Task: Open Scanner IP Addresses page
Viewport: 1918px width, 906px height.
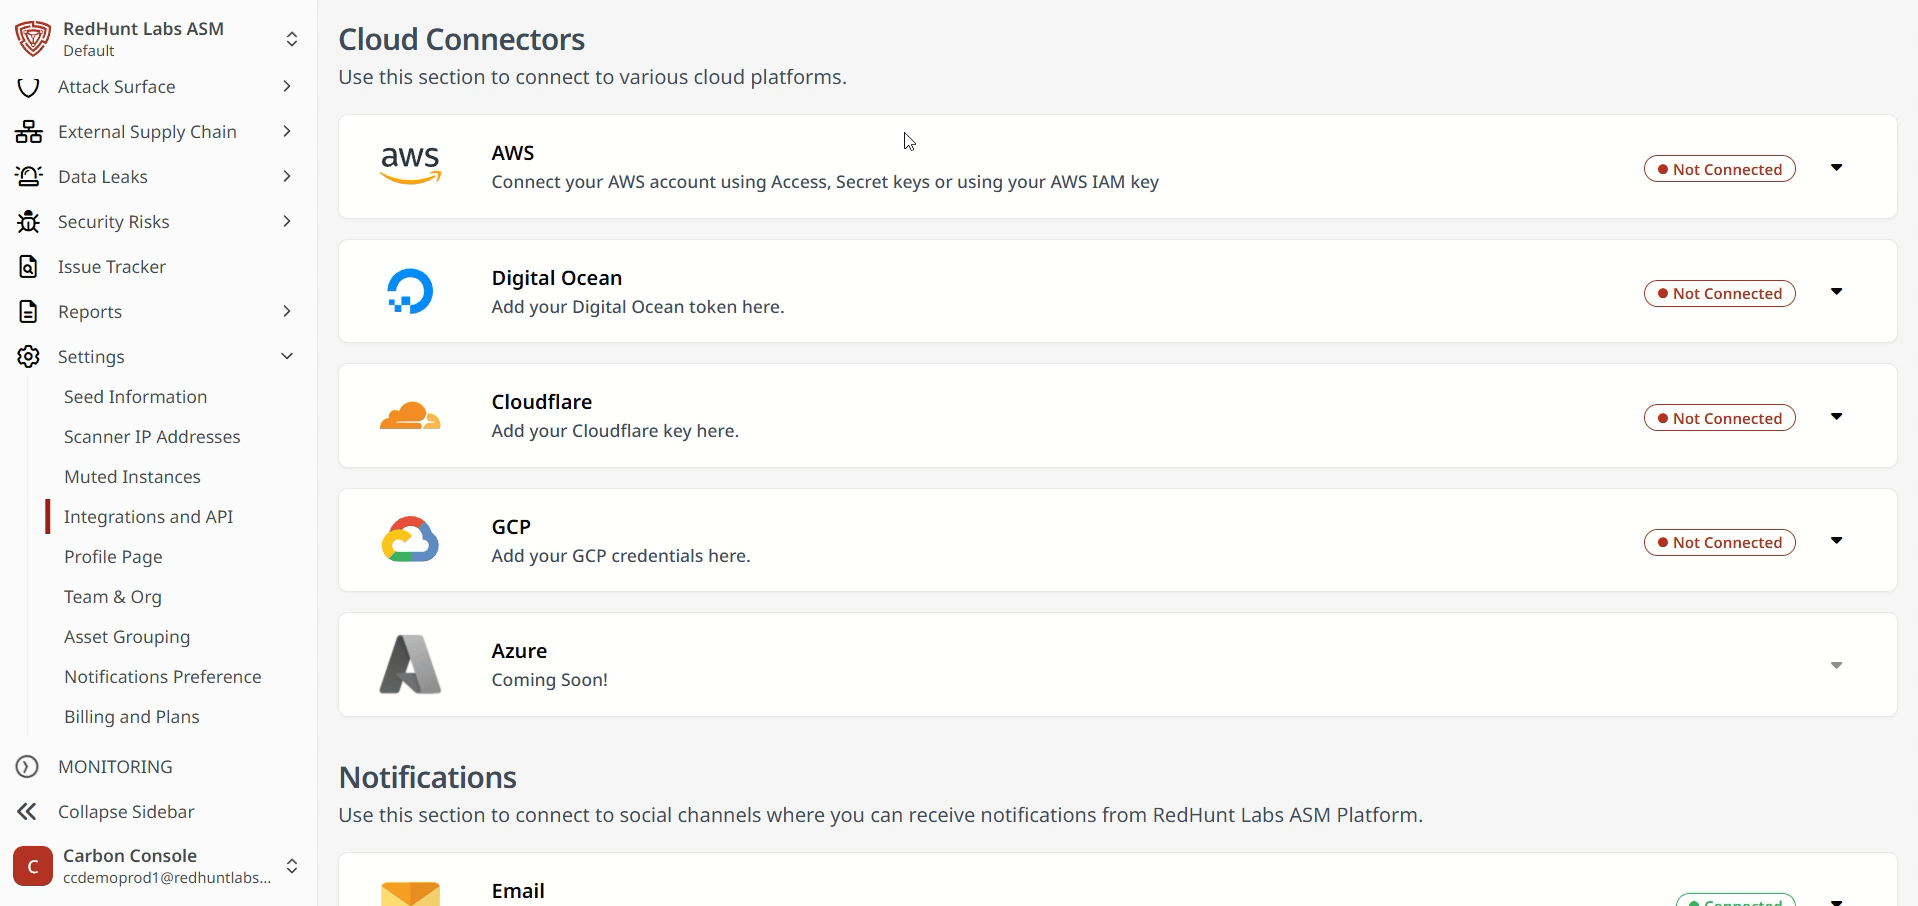Action: tap(152, 437)
